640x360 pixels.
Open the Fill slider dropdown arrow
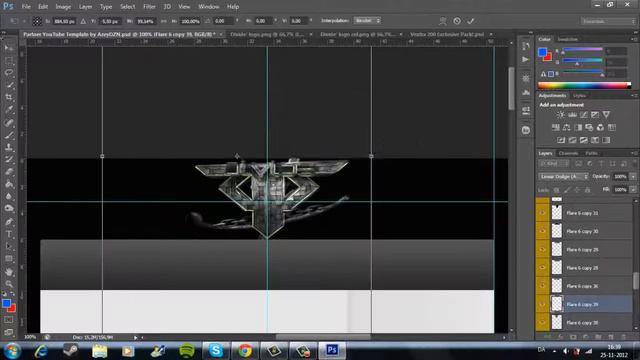click(x=633, y=190)
